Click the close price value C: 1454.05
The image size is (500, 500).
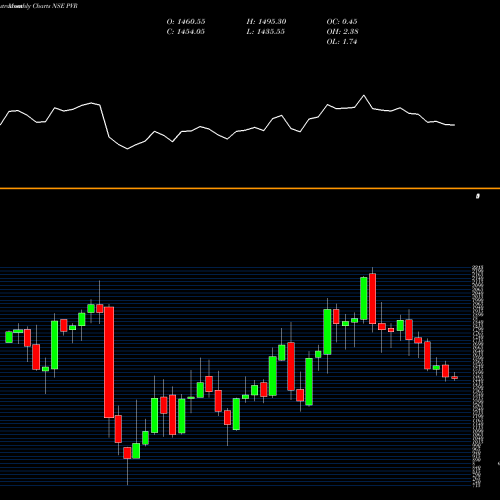(185, 32)
